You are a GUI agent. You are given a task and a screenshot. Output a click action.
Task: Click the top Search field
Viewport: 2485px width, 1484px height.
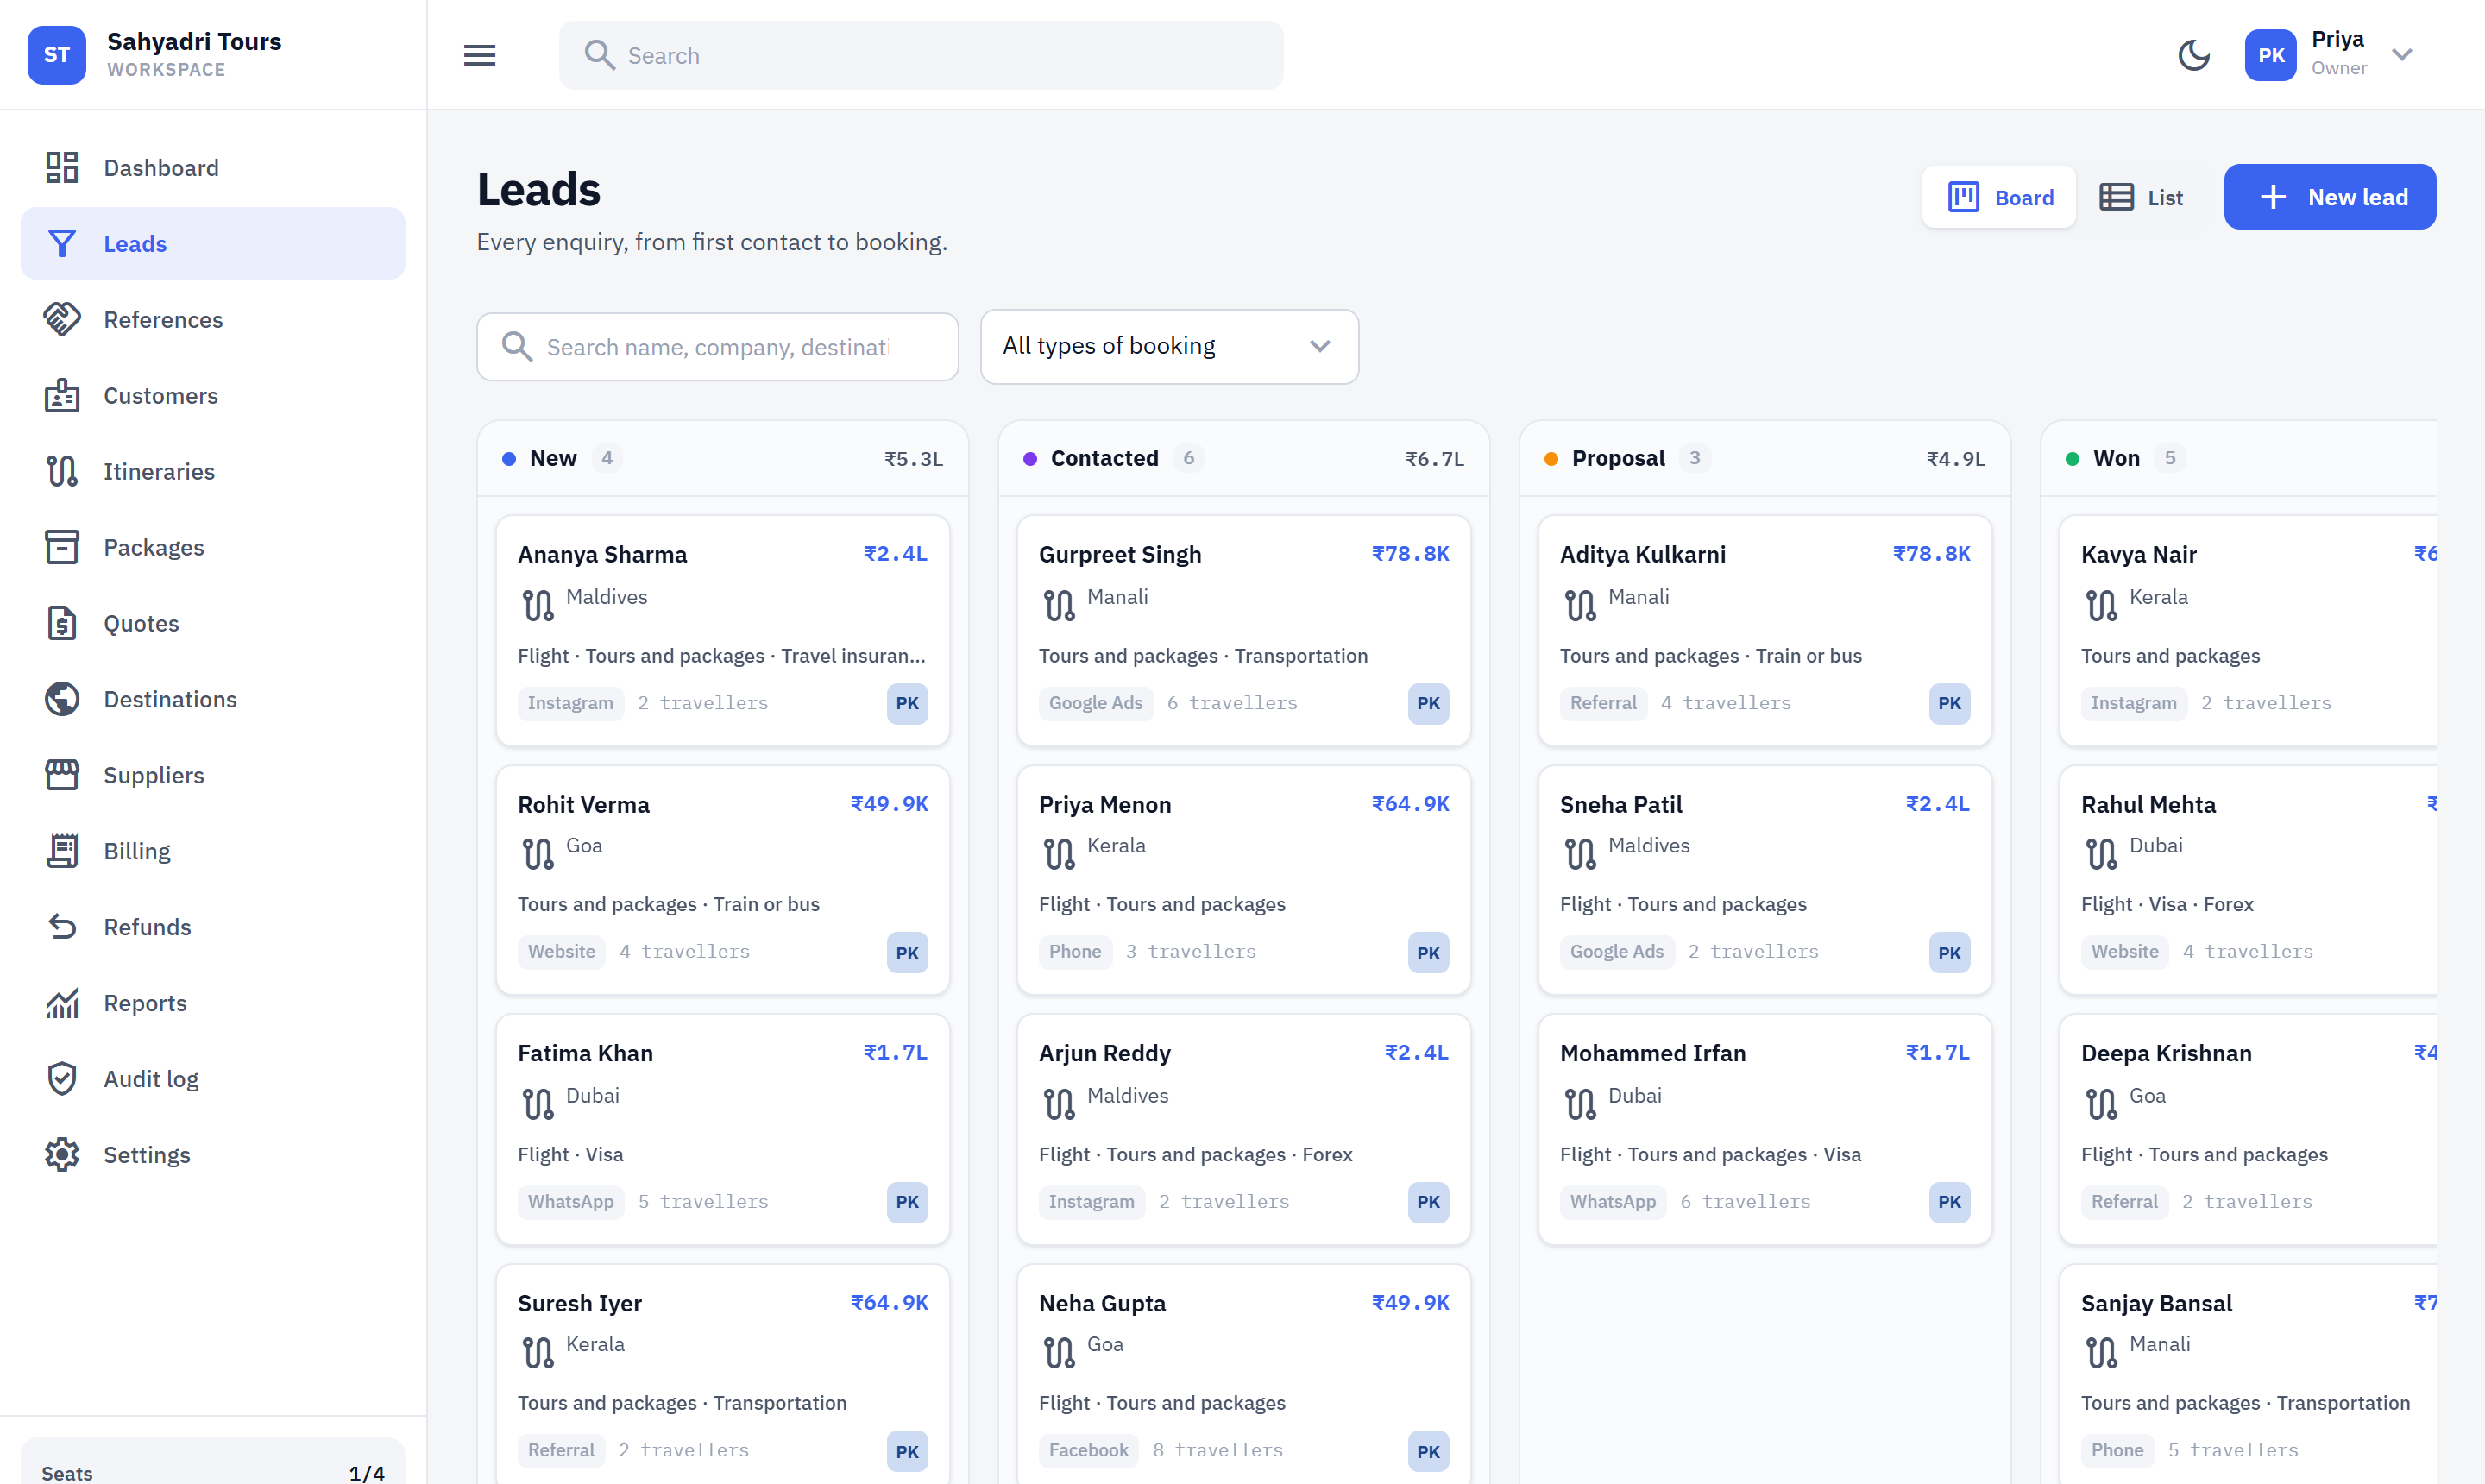pos(920,55)
